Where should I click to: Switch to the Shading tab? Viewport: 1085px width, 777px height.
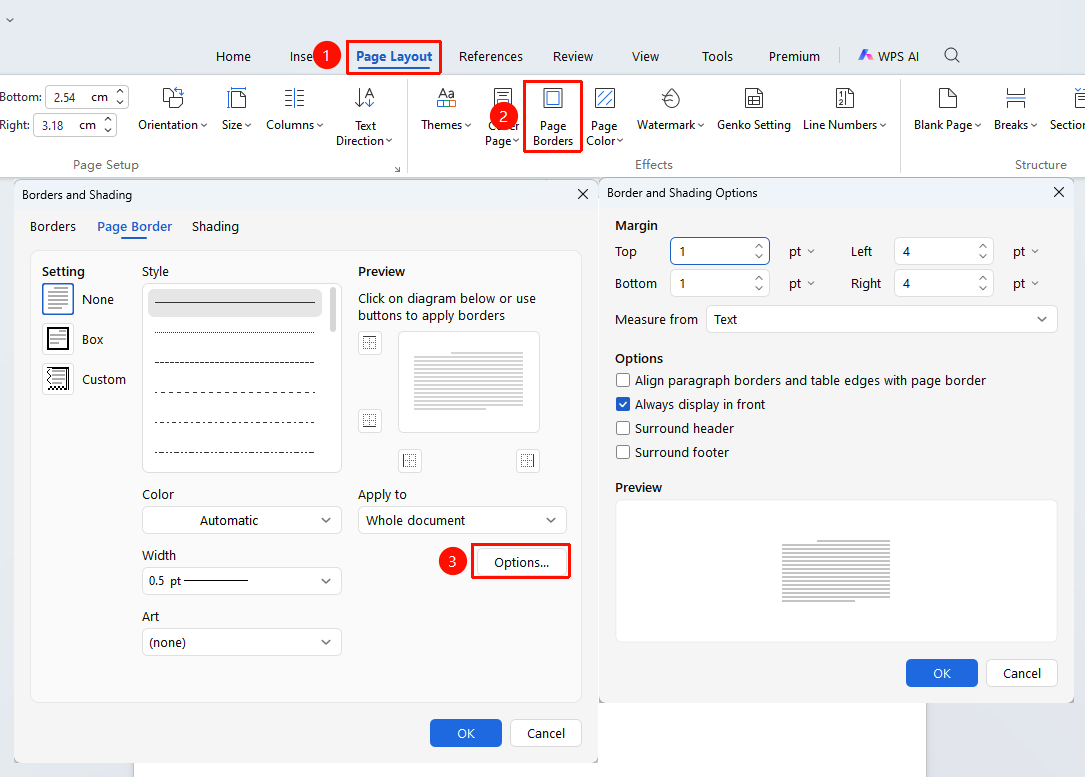click(215, 226)
